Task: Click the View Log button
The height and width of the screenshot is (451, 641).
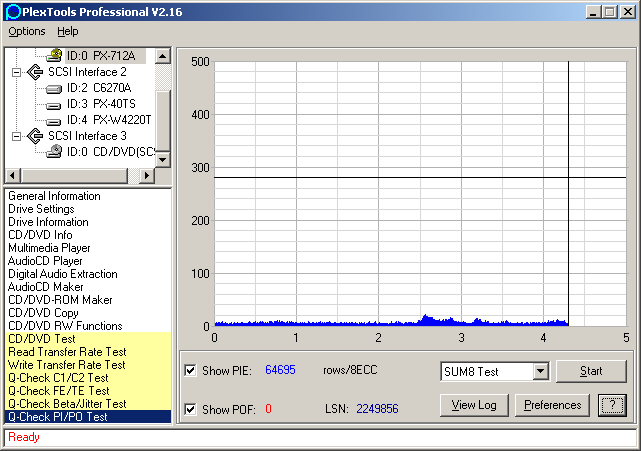Action: (x=474, y=405)
